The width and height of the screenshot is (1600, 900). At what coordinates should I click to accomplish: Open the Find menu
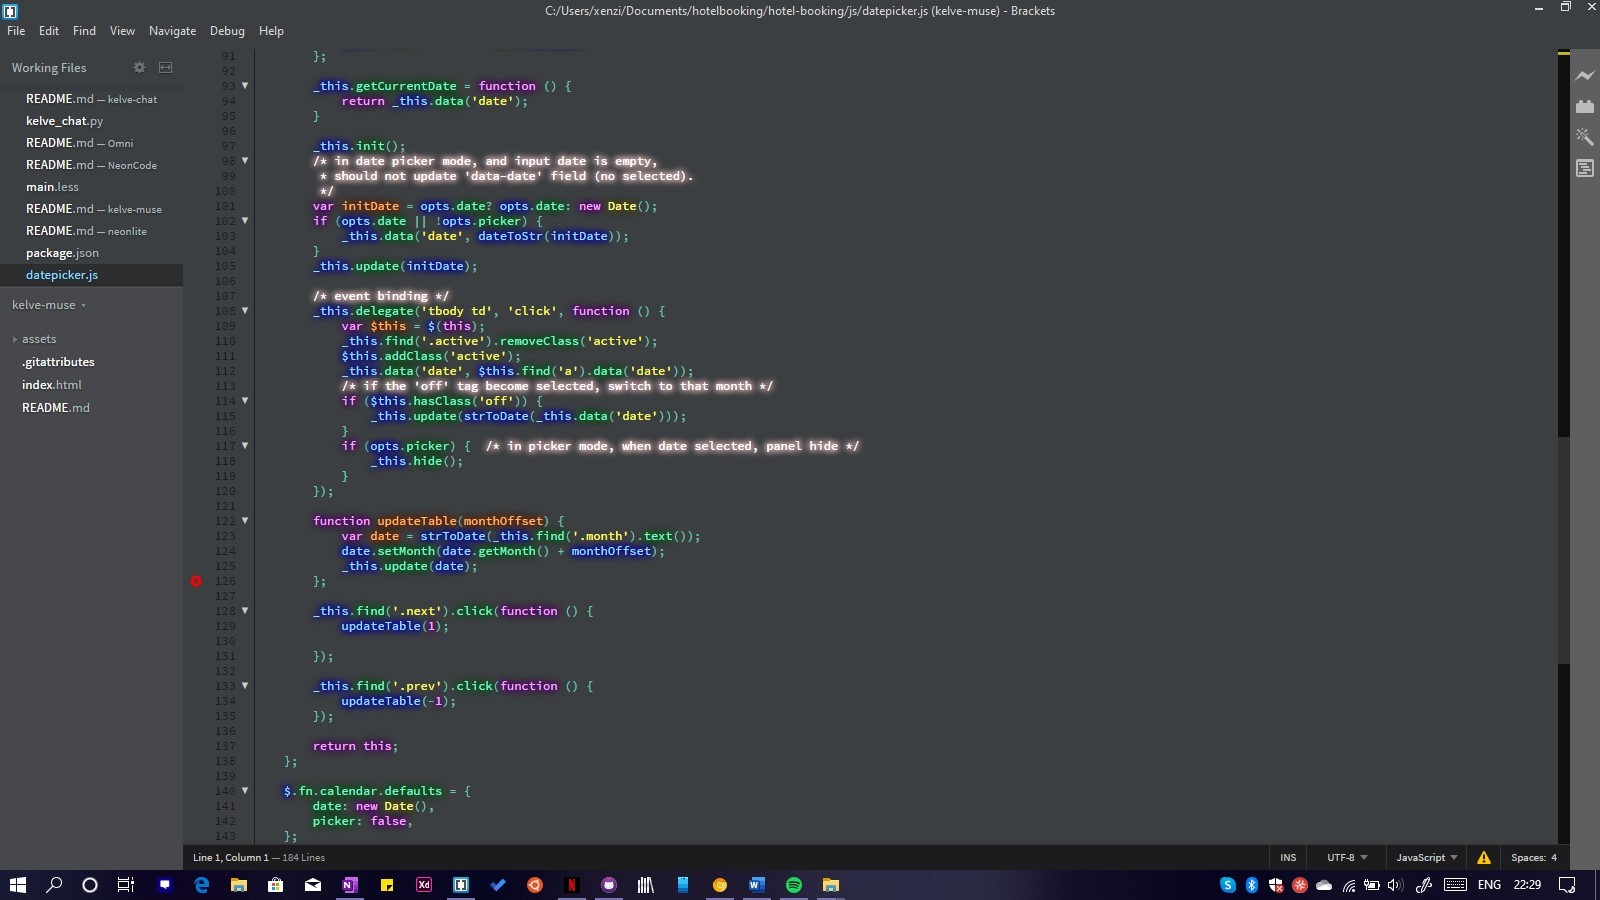[84, 31]
